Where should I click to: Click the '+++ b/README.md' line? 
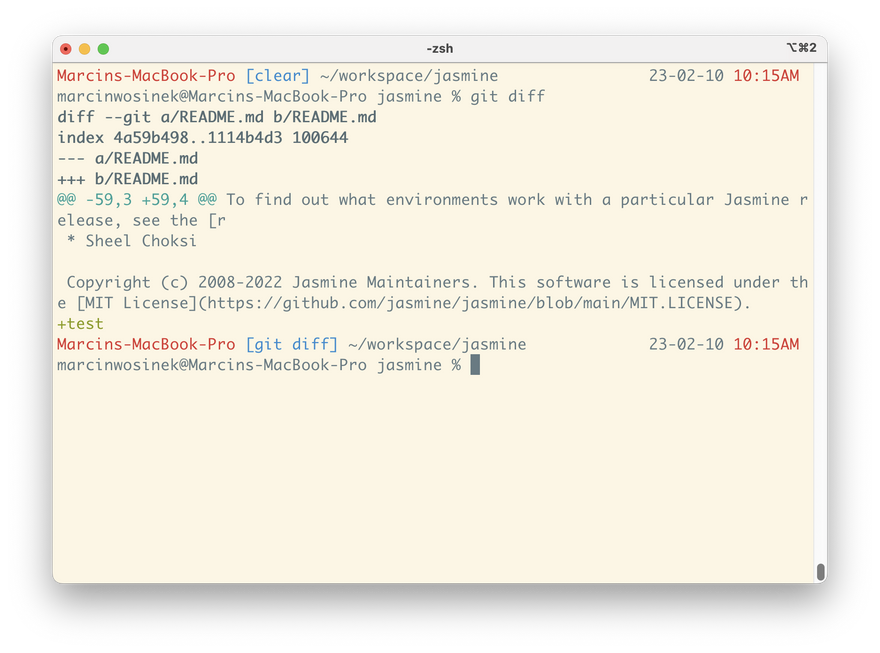[128, 179]
